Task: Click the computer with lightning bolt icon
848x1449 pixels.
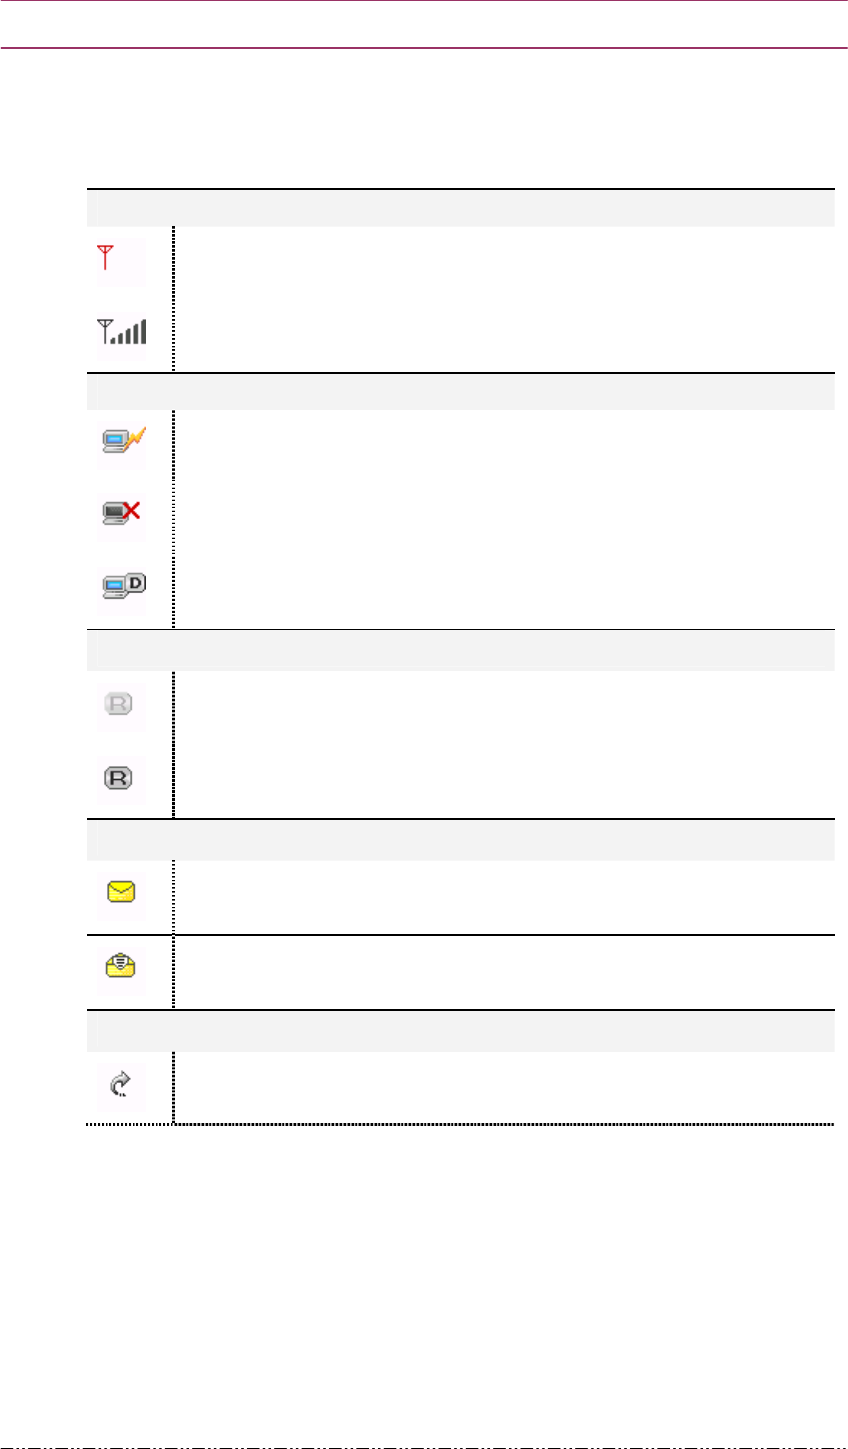Action: (x=121, y=442)
